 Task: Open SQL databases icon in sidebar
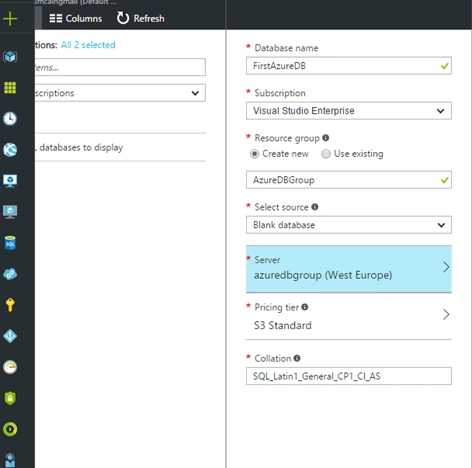click(x=10, y=243)
